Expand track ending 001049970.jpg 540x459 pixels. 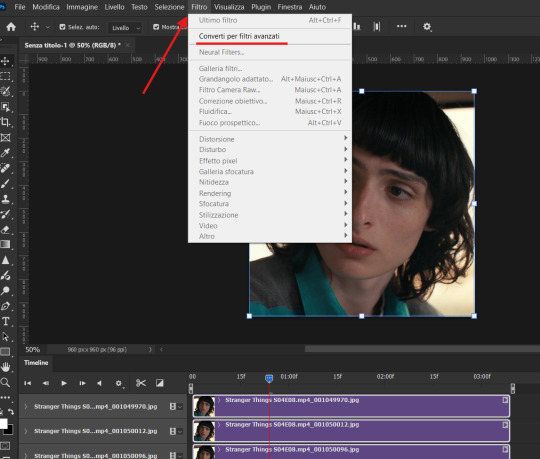tap(26, 407)
